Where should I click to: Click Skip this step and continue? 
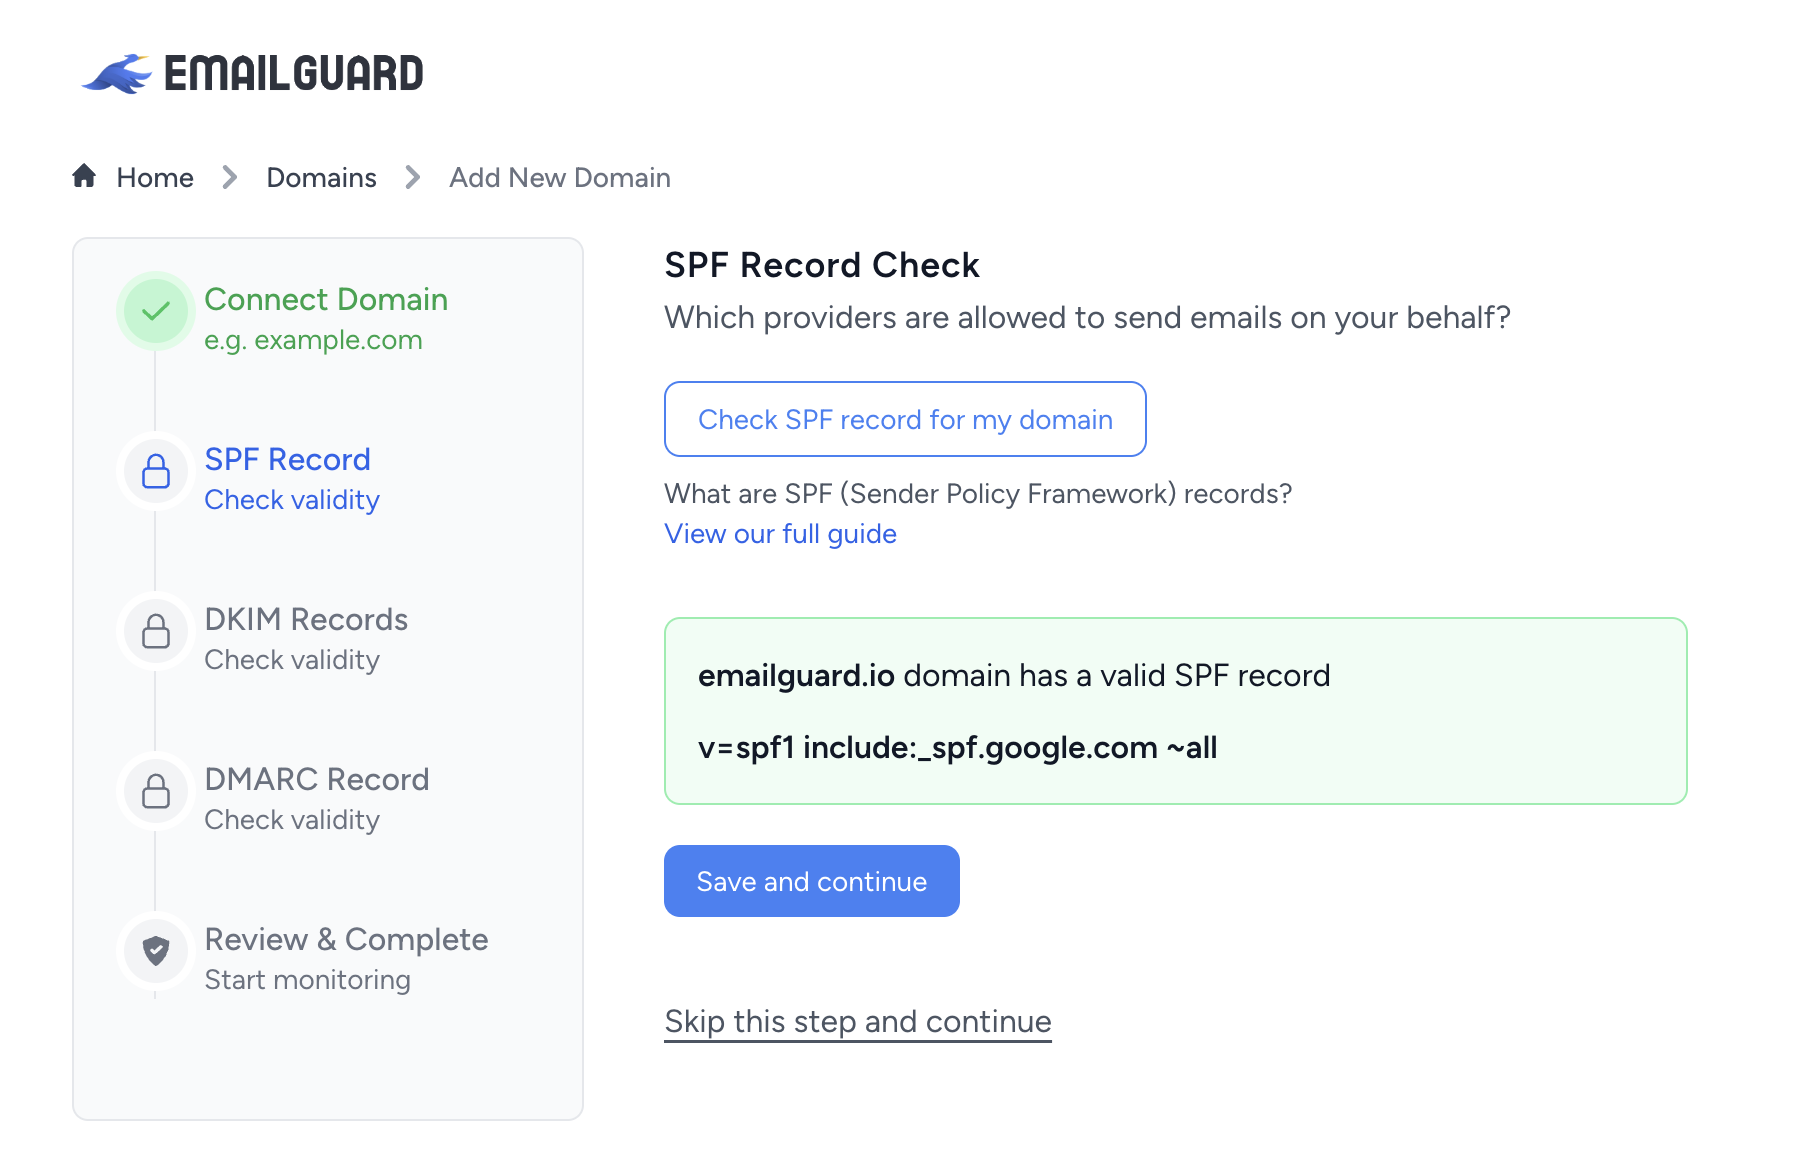tap(858, 1022)
